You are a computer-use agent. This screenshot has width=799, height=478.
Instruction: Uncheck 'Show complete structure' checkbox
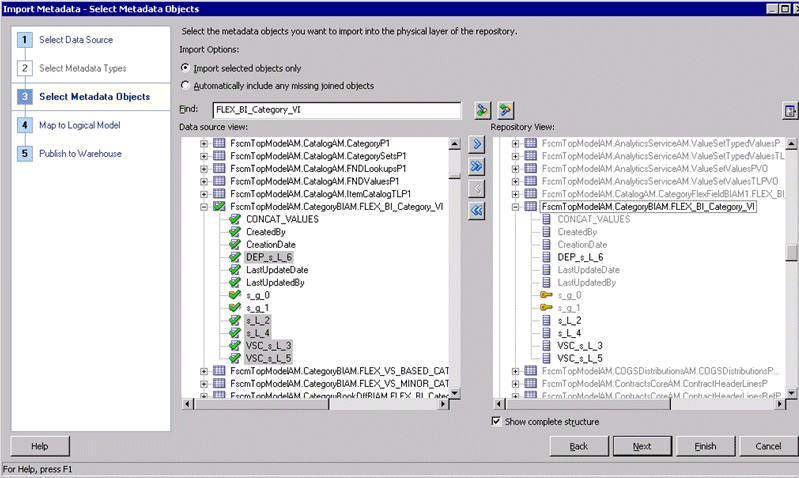coord(496,421)
